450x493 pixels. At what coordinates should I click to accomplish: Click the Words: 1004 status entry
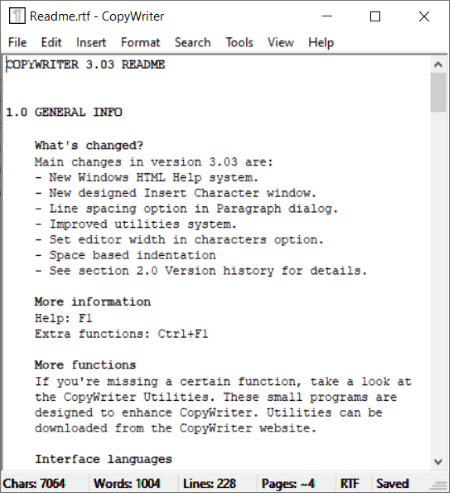pos(127,483)
